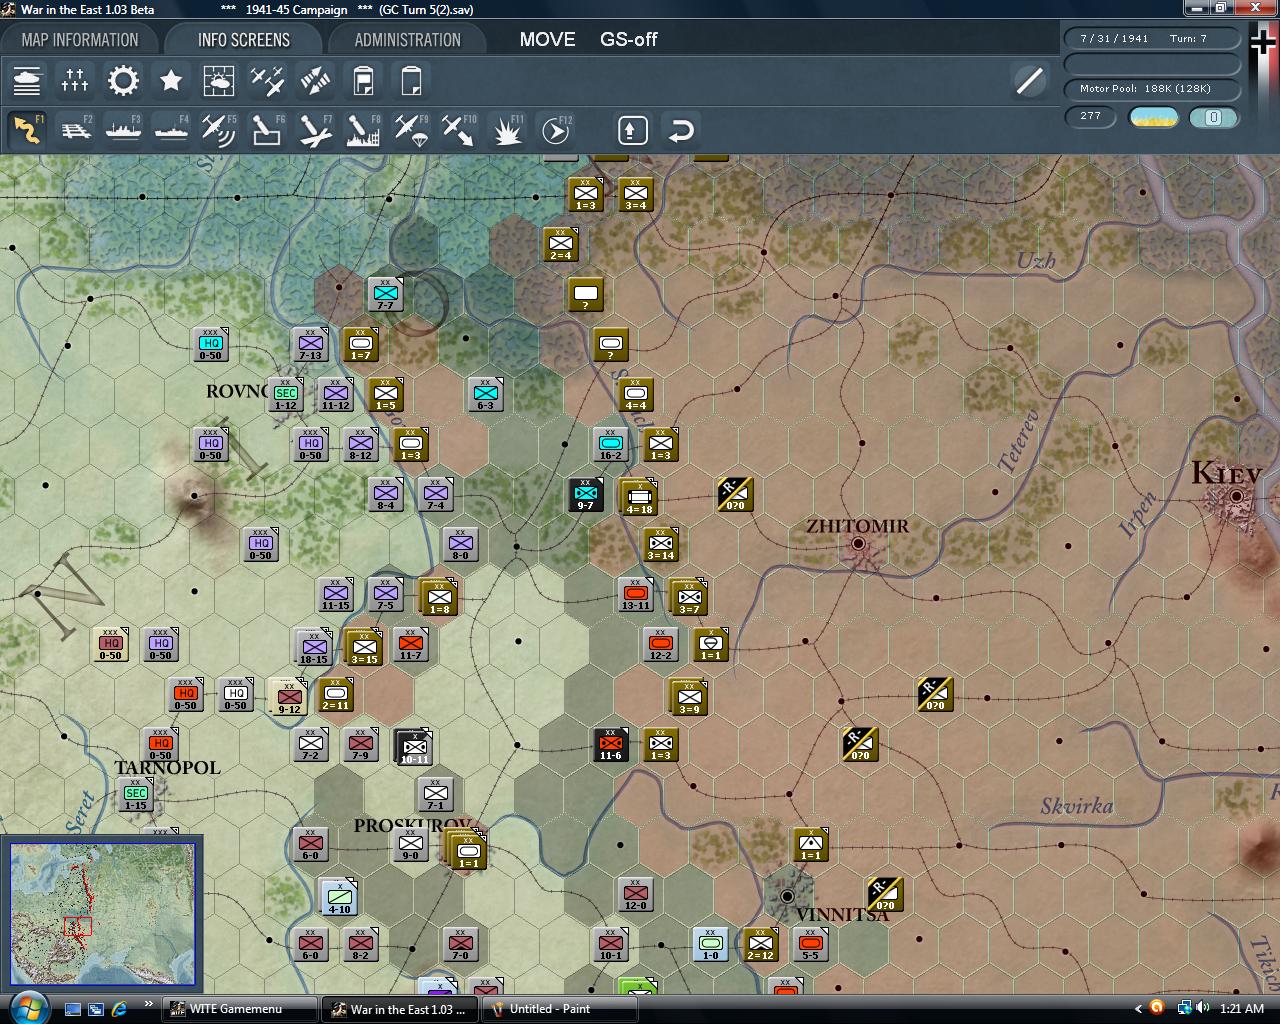Show hidden system tray icons arrow
The width and height of the screenshot is (1280, 1024).
[x=1137, y=1009]
